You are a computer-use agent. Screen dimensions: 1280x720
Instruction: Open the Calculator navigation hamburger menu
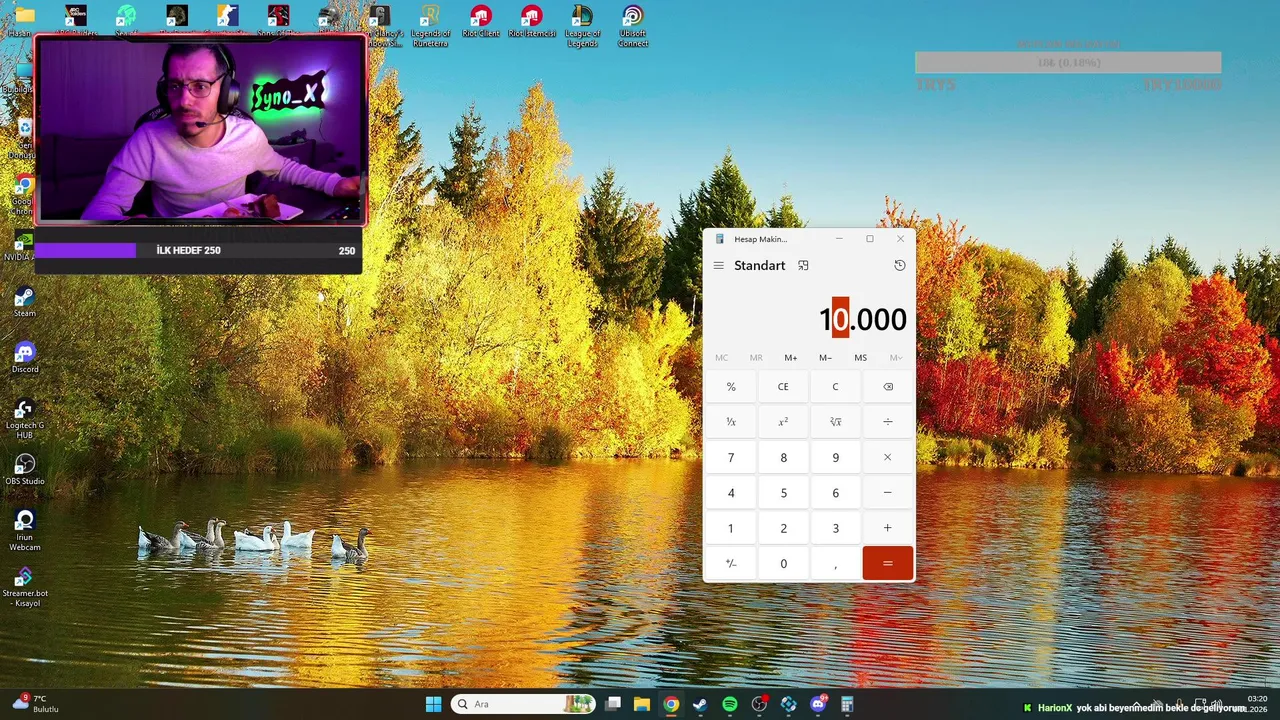pos(718,265)
